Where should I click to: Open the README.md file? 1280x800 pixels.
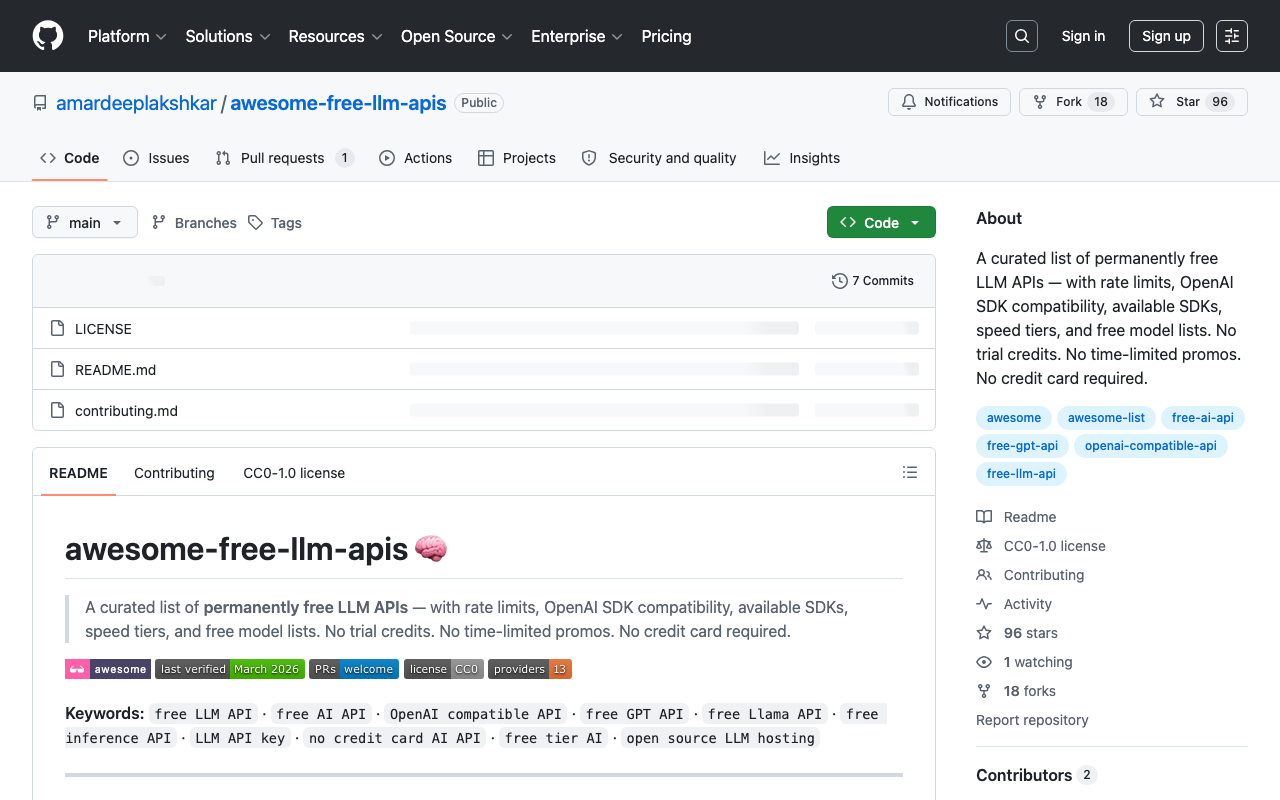pyautogui.click(x=115, y=369)
